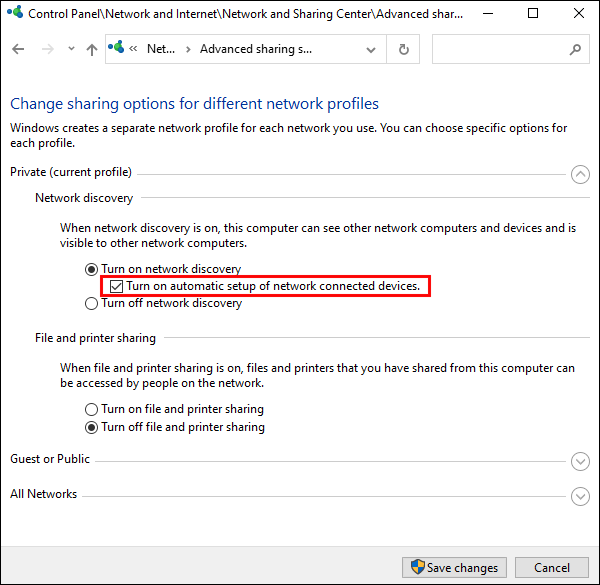
Task: Refresh the Advanced sharing settings page
Action: click(x=403, y=49)
